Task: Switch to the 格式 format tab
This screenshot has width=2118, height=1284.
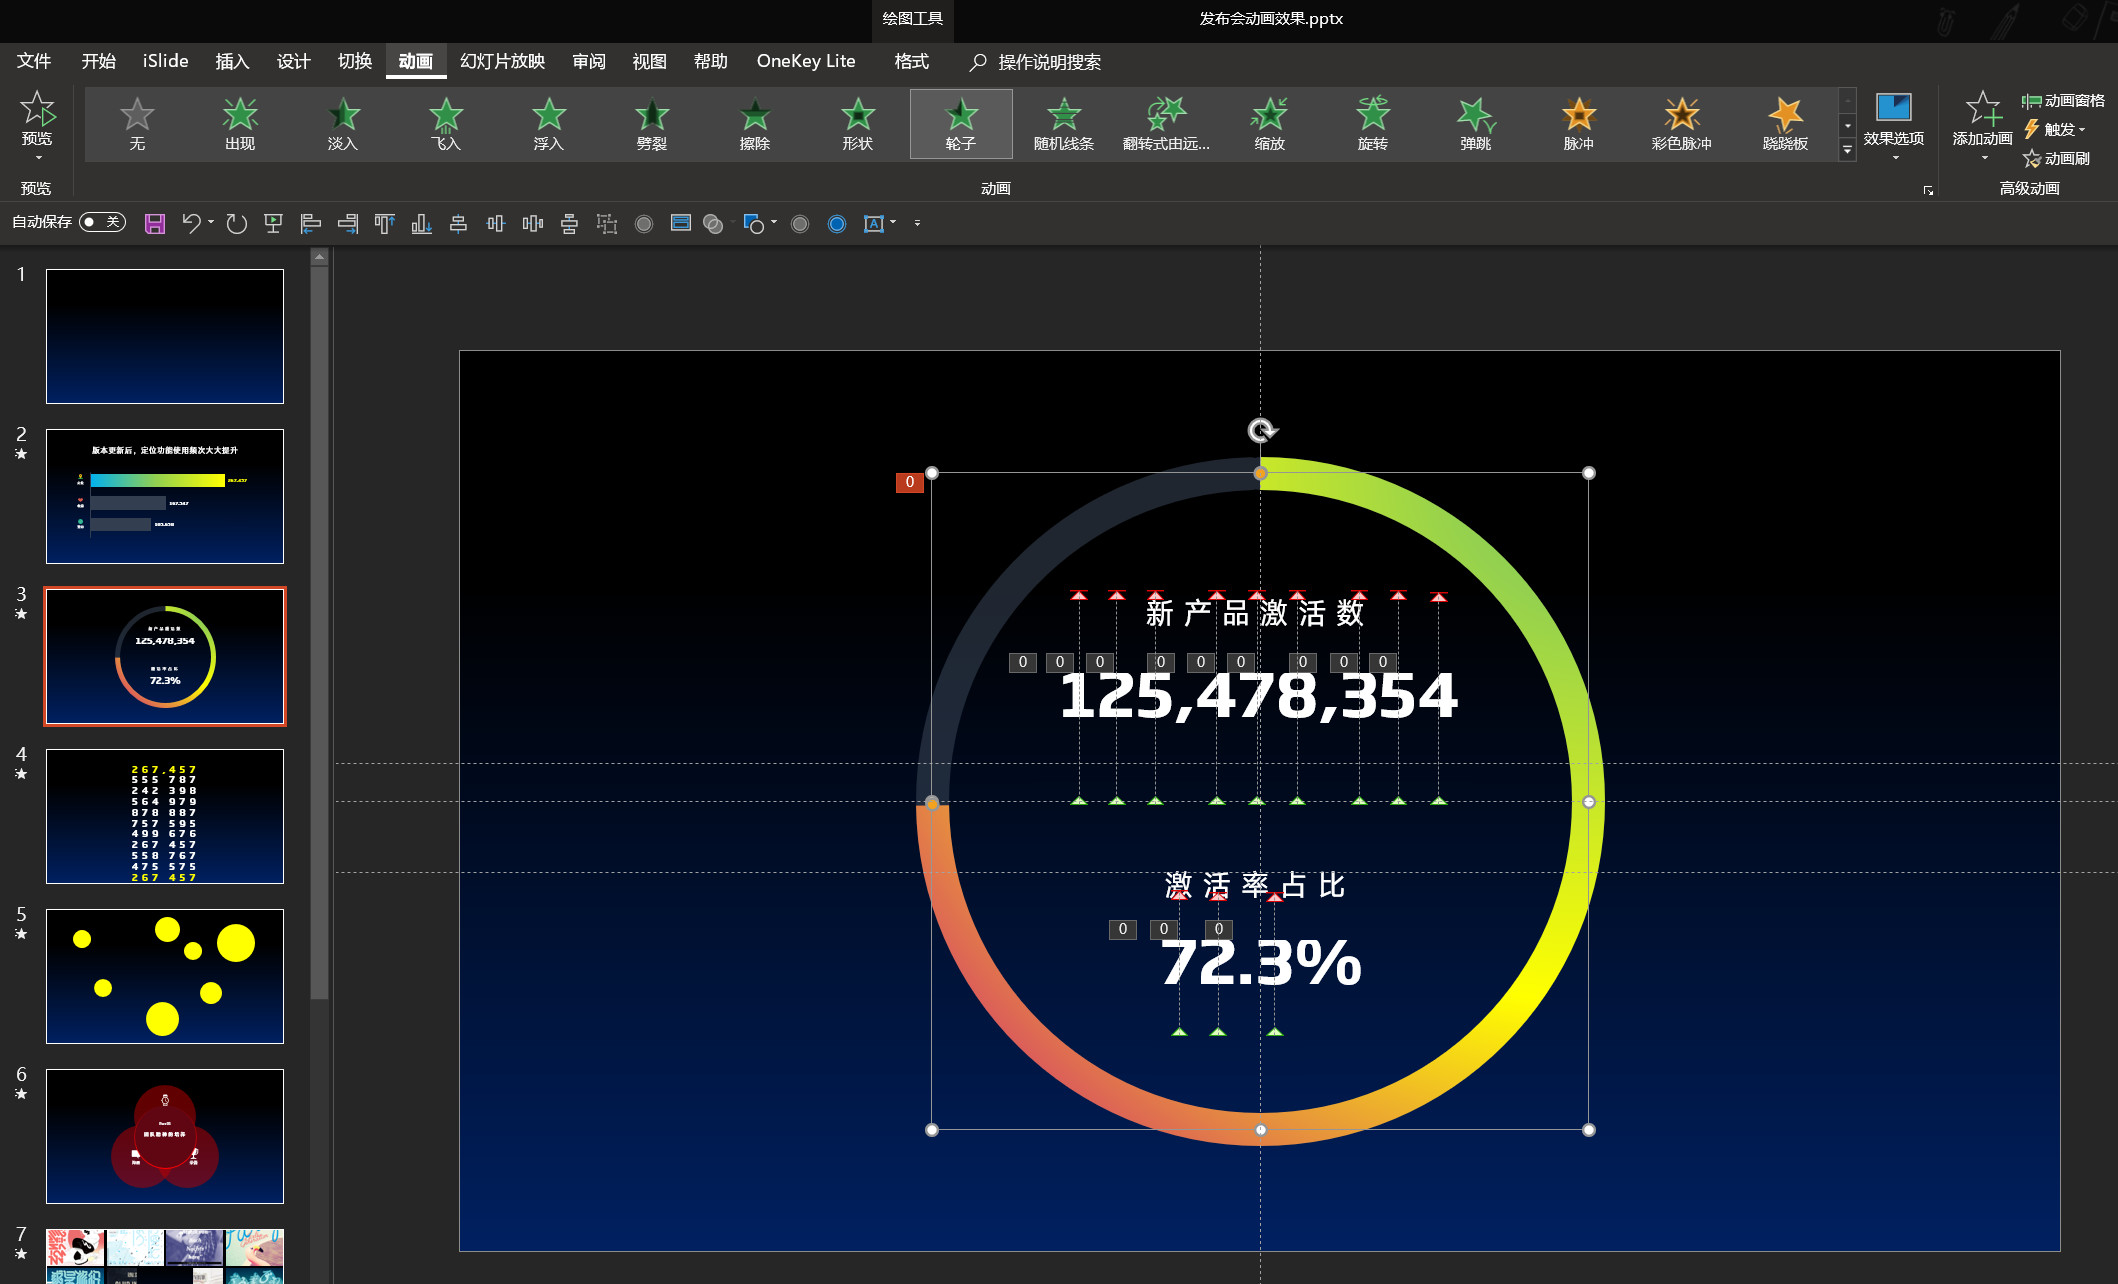Action: [911, 61]
